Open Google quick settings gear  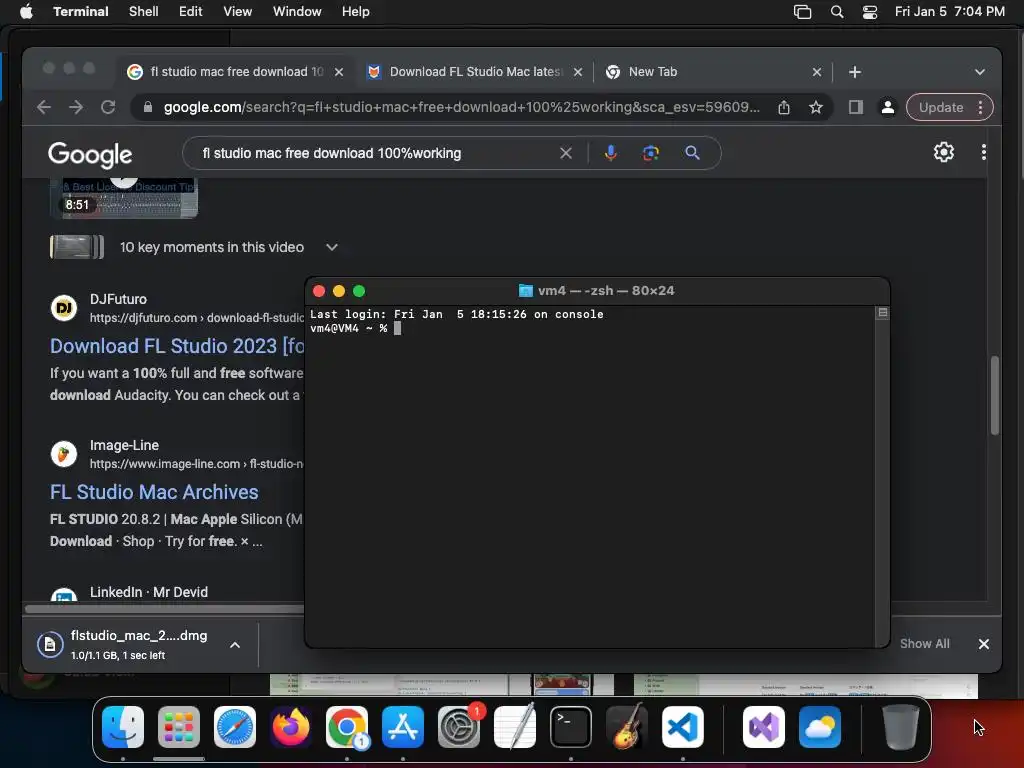(x=944, y=152)
